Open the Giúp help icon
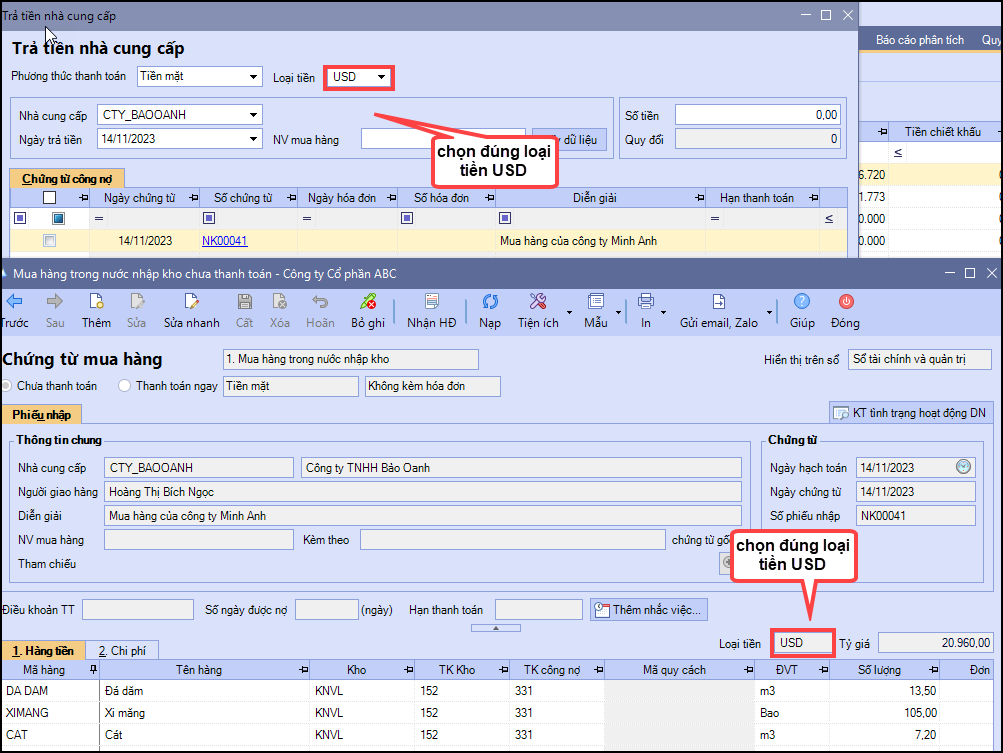The width and height of the screenshot is (1003, 753). click(x=802, y=302)
